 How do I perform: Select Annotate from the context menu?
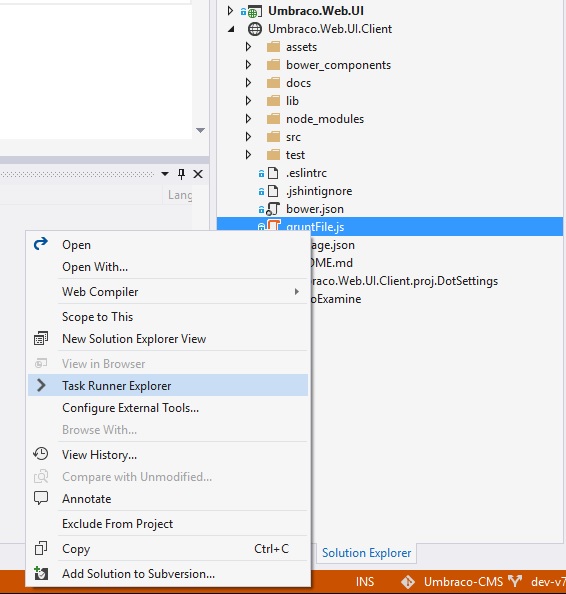(167, 499)
